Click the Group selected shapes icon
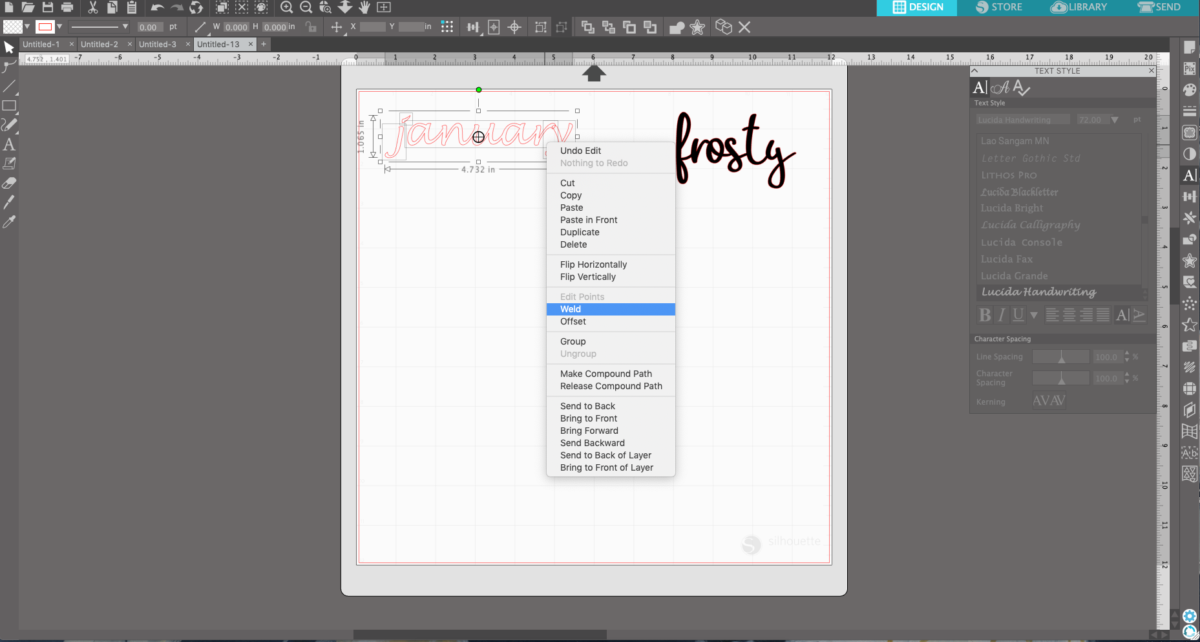This screenshot has width=1200, height=642. [541, 27]
